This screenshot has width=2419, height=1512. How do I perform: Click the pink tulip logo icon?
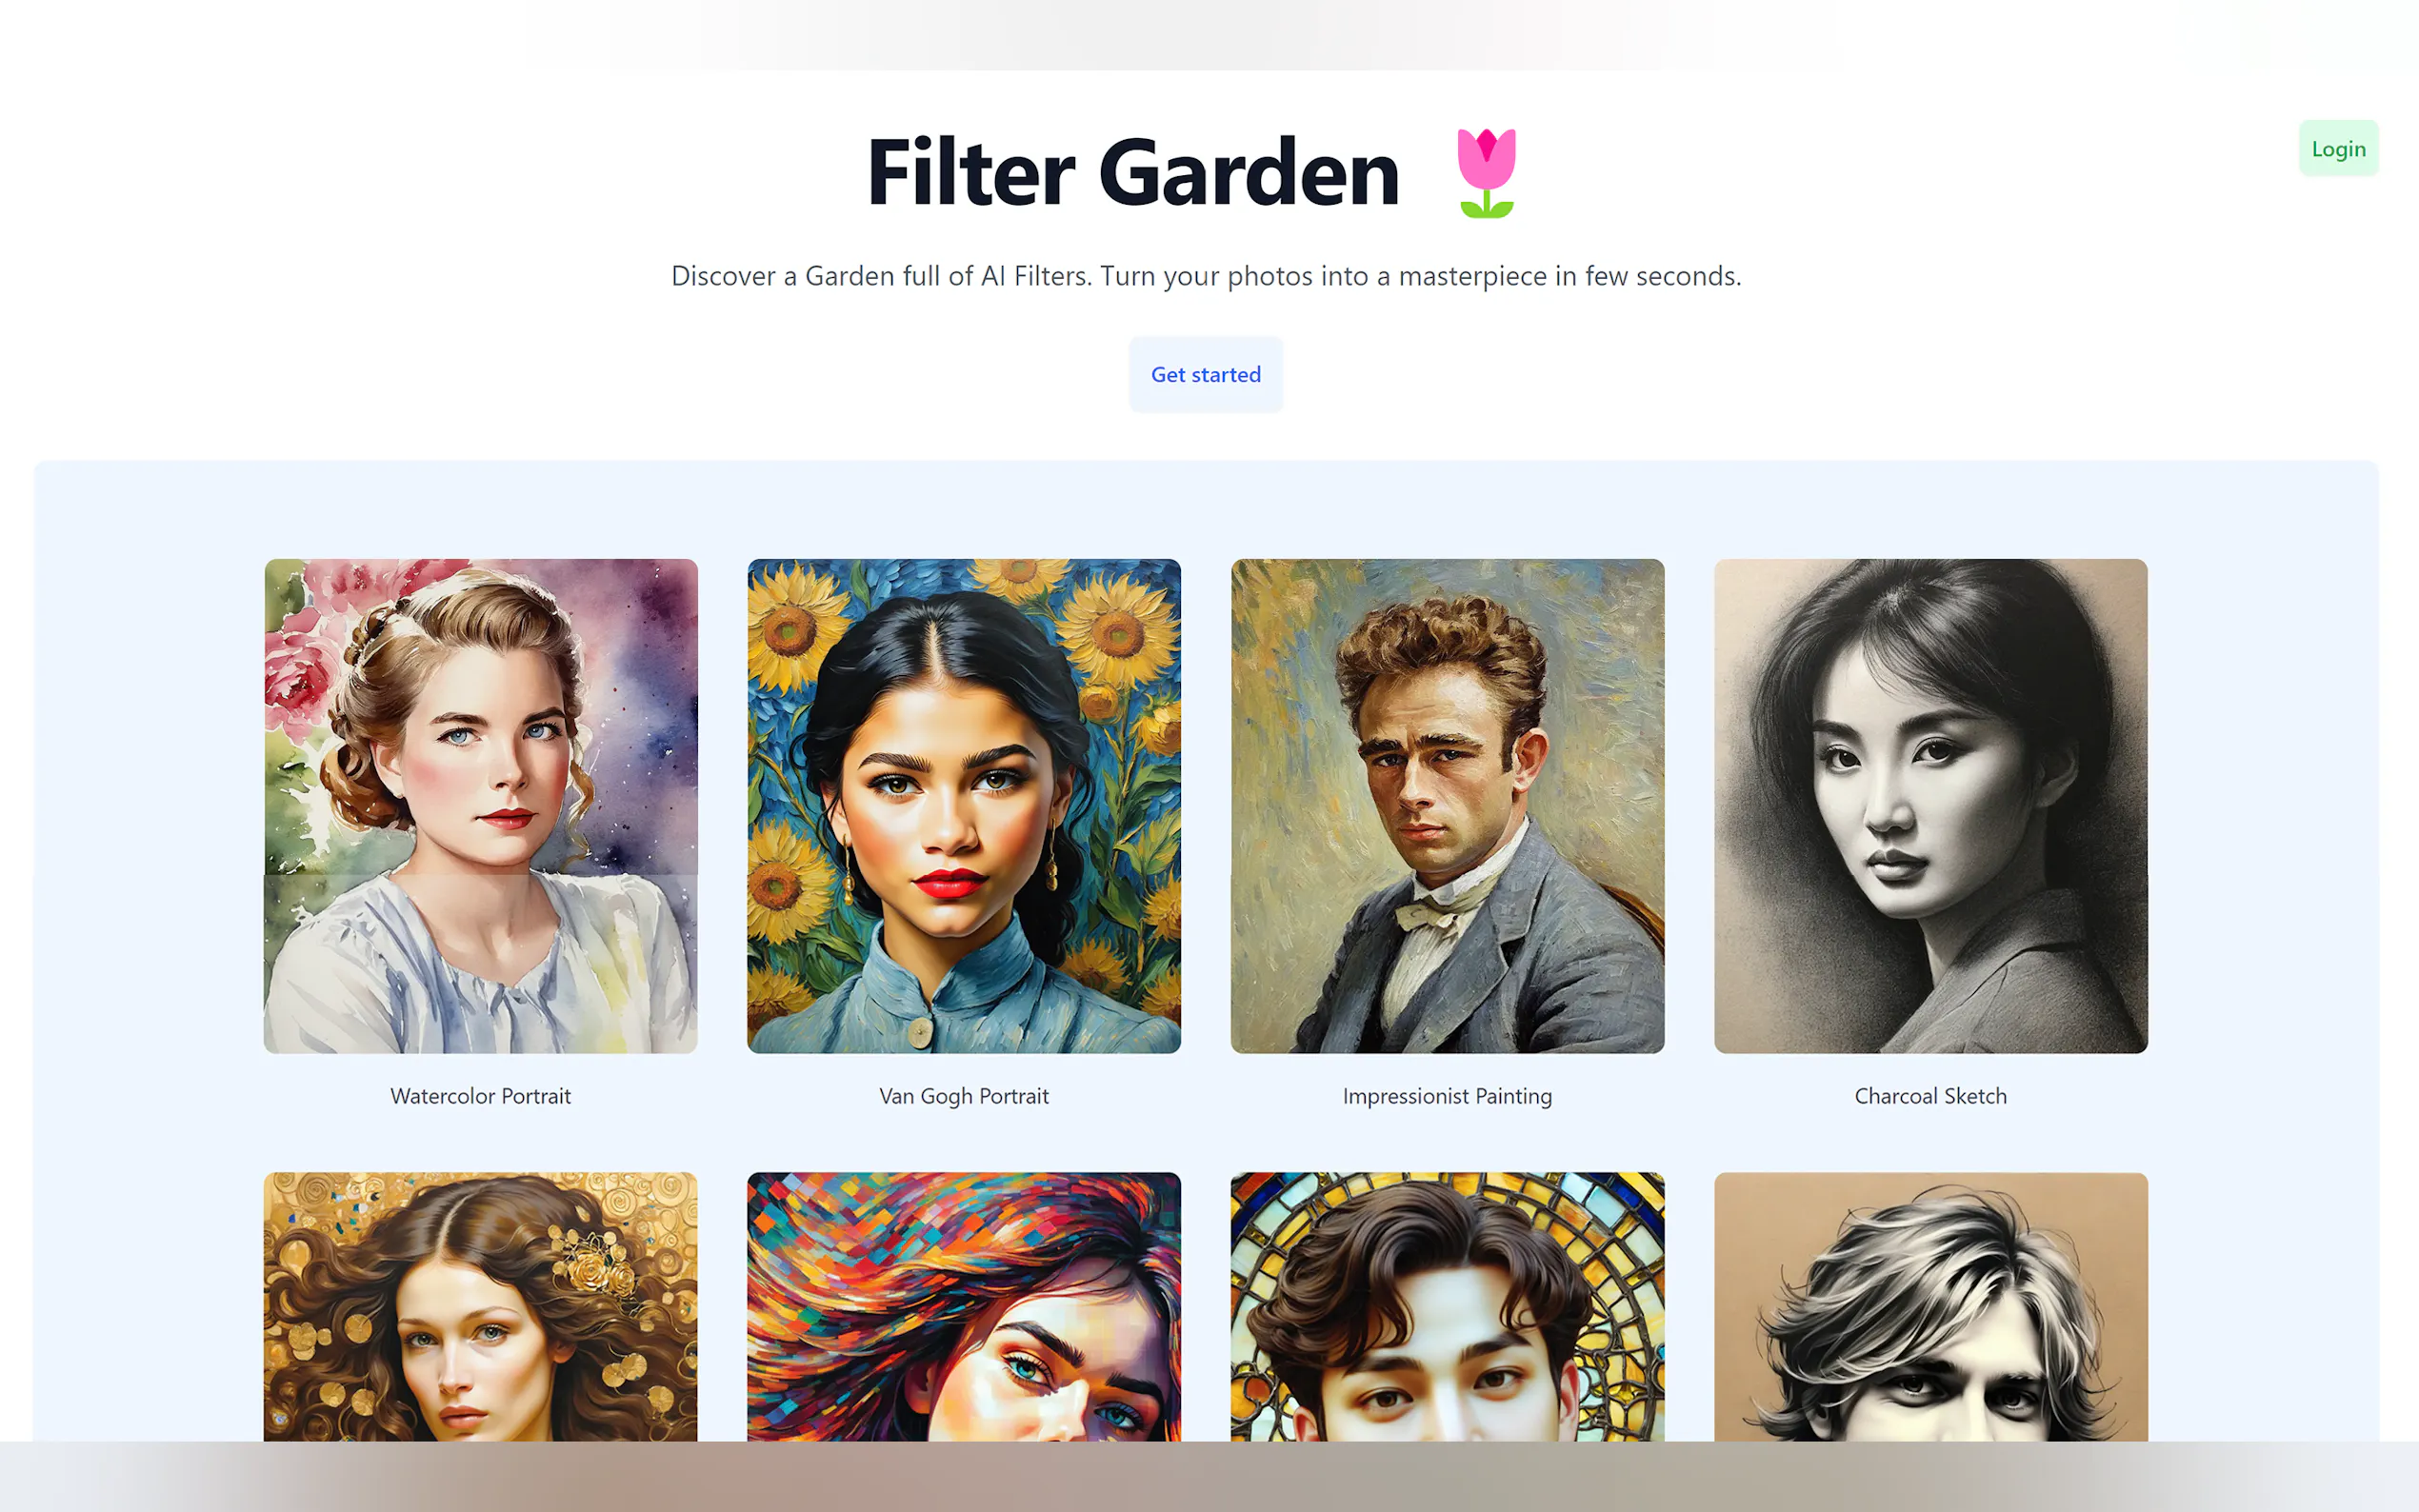tap(1486, 173)
